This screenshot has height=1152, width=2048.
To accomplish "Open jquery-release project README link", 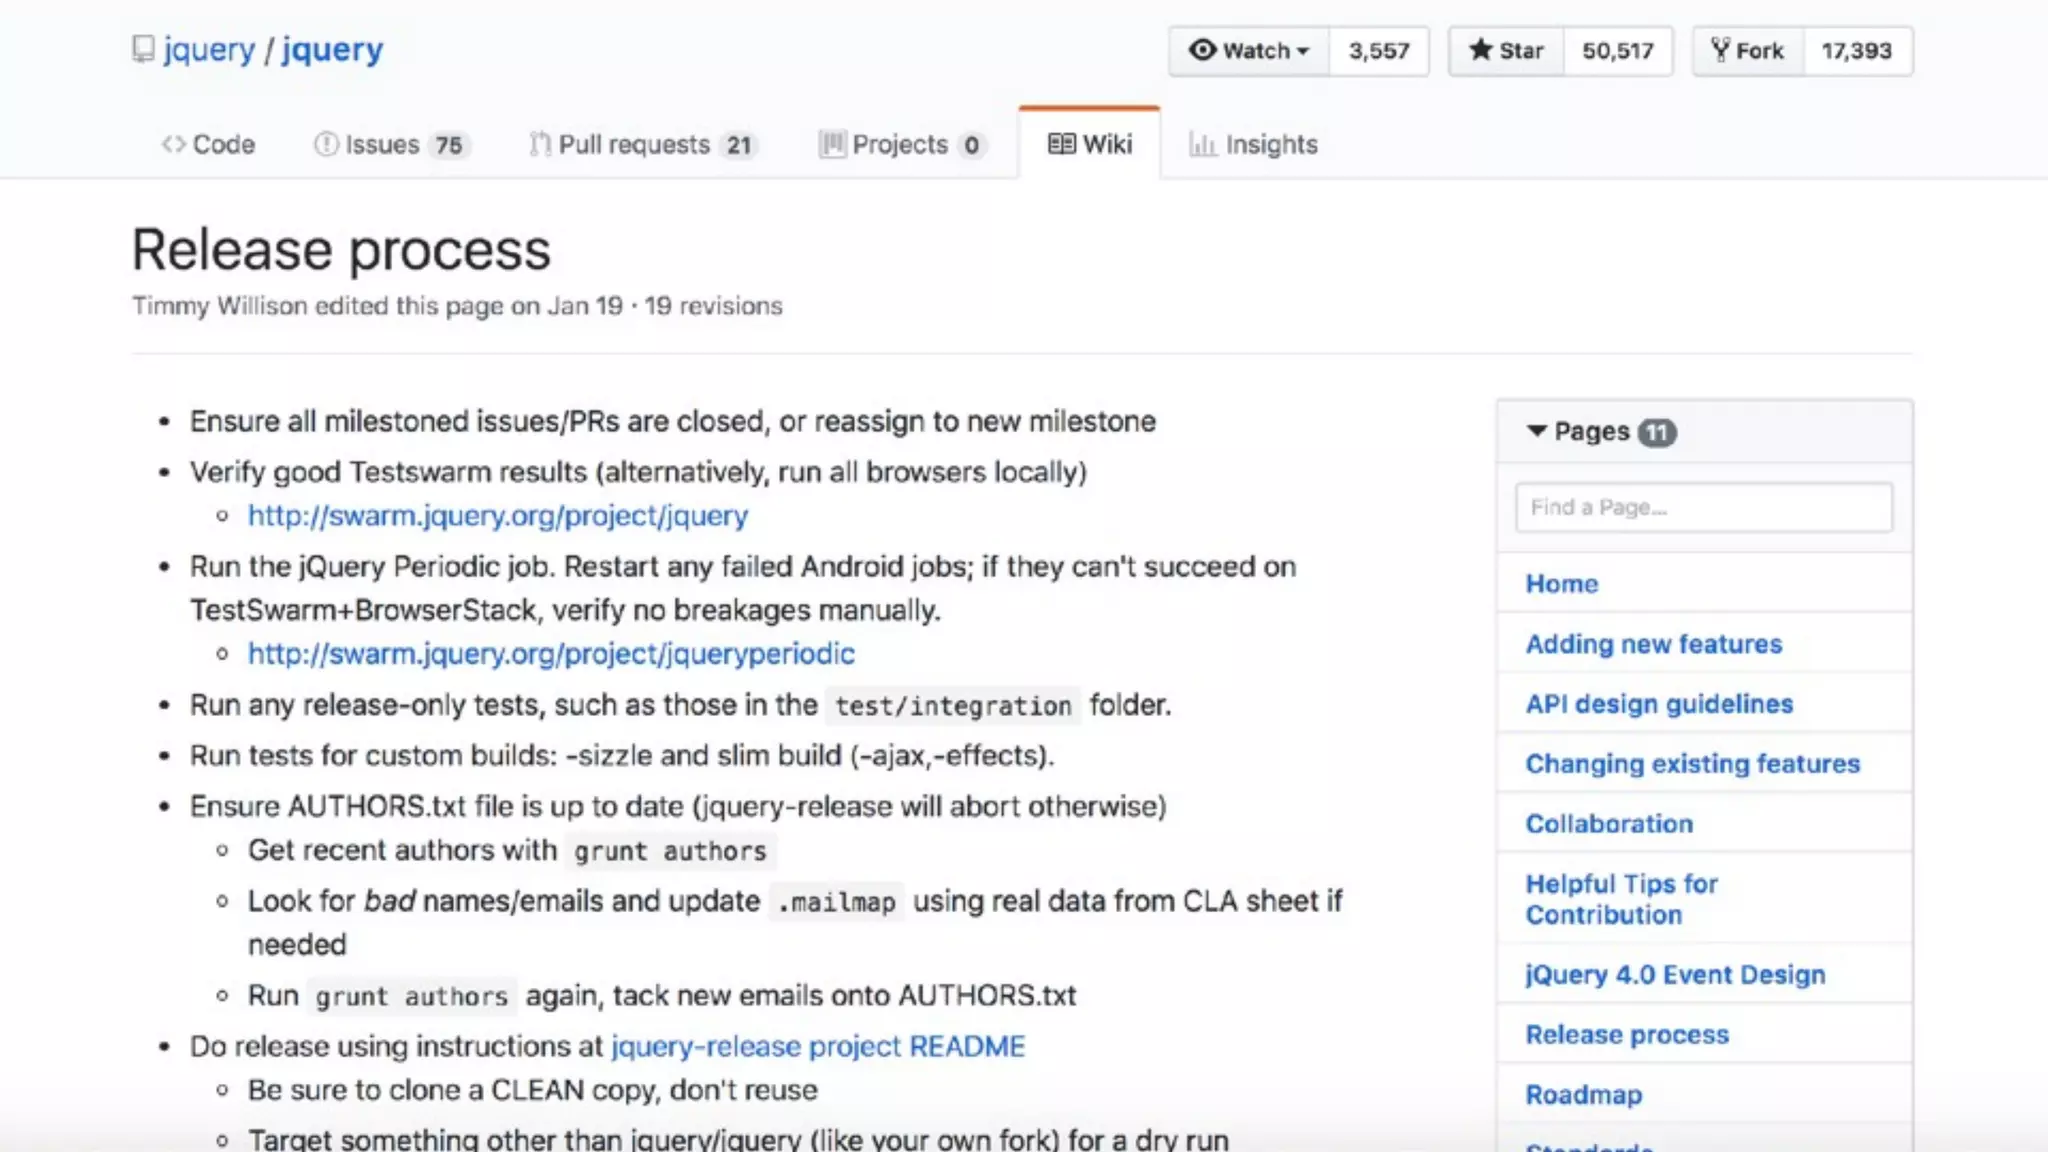I will click(818, 1046).
